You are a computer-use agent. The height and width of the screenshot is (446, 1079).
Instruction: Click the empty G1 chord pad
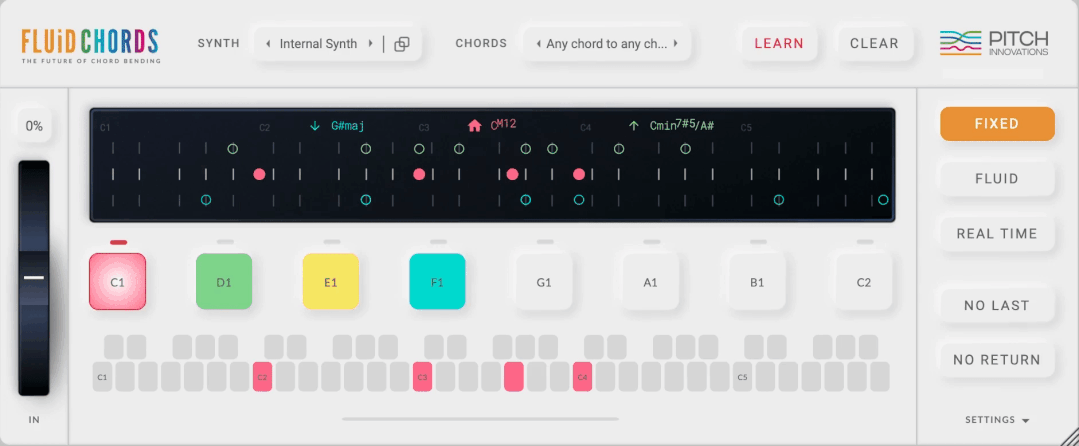tap(544, 282)
